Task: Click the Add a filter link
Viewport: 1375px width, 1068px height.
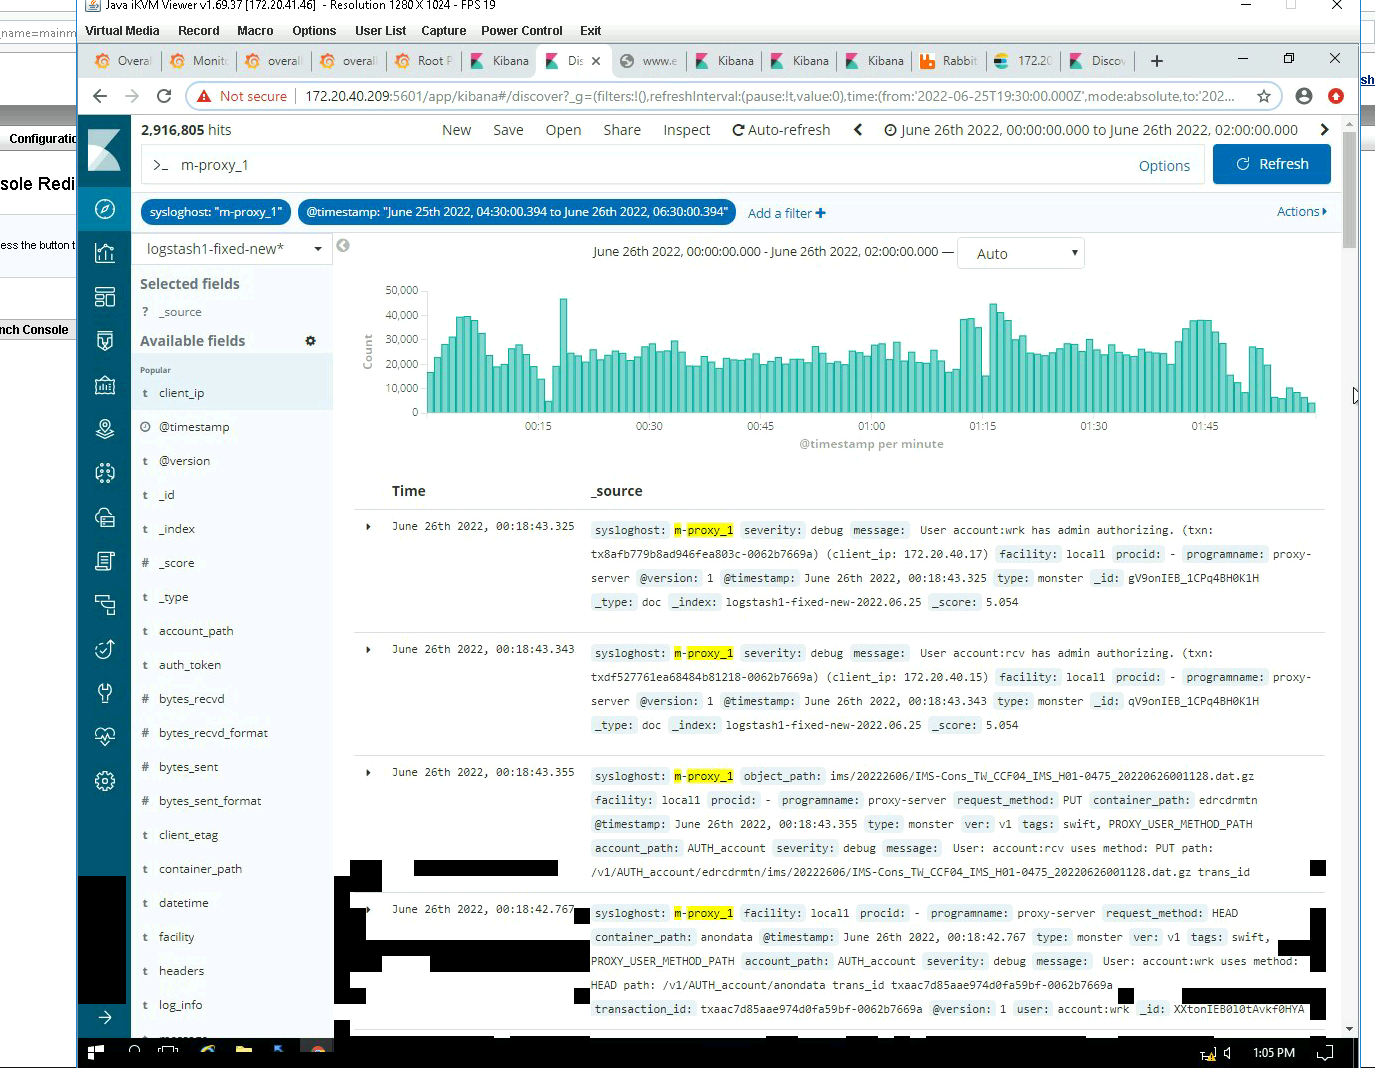Action: 787,213
